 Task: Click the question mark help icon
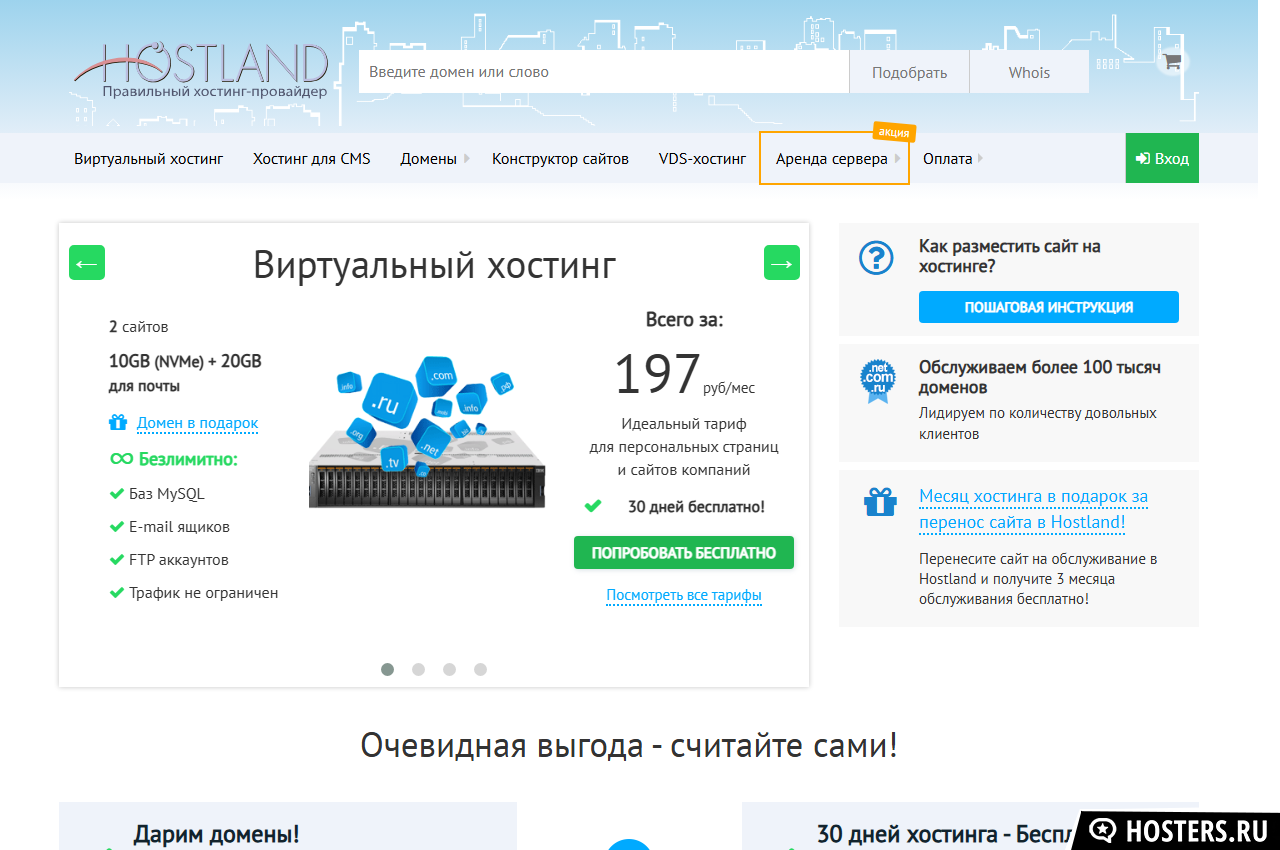click(876, 258)
